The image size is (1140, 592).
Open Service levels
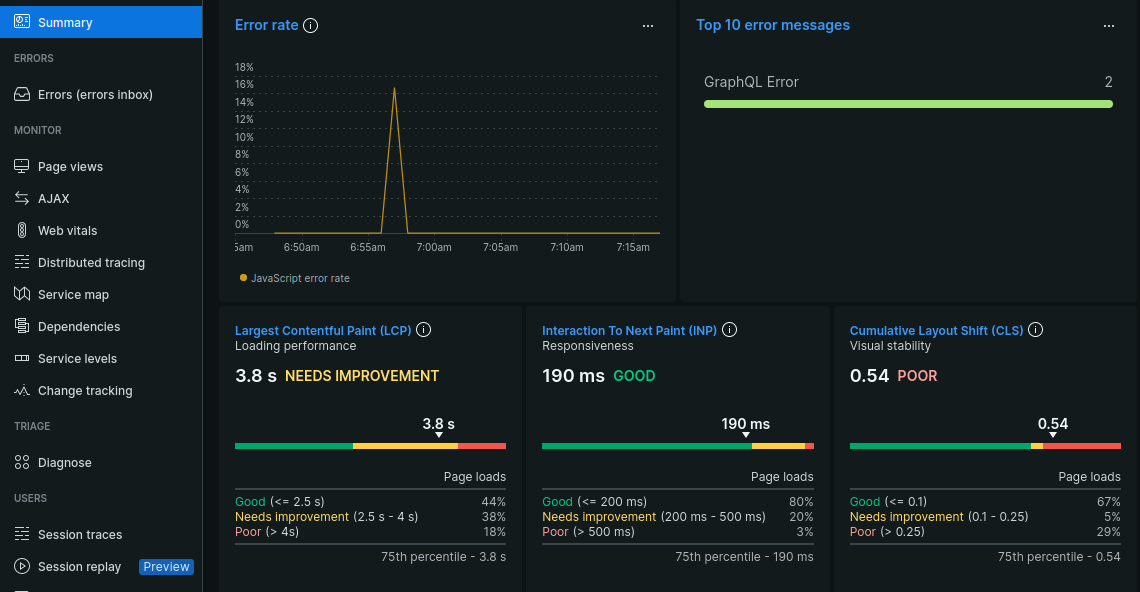pos(76,358)
